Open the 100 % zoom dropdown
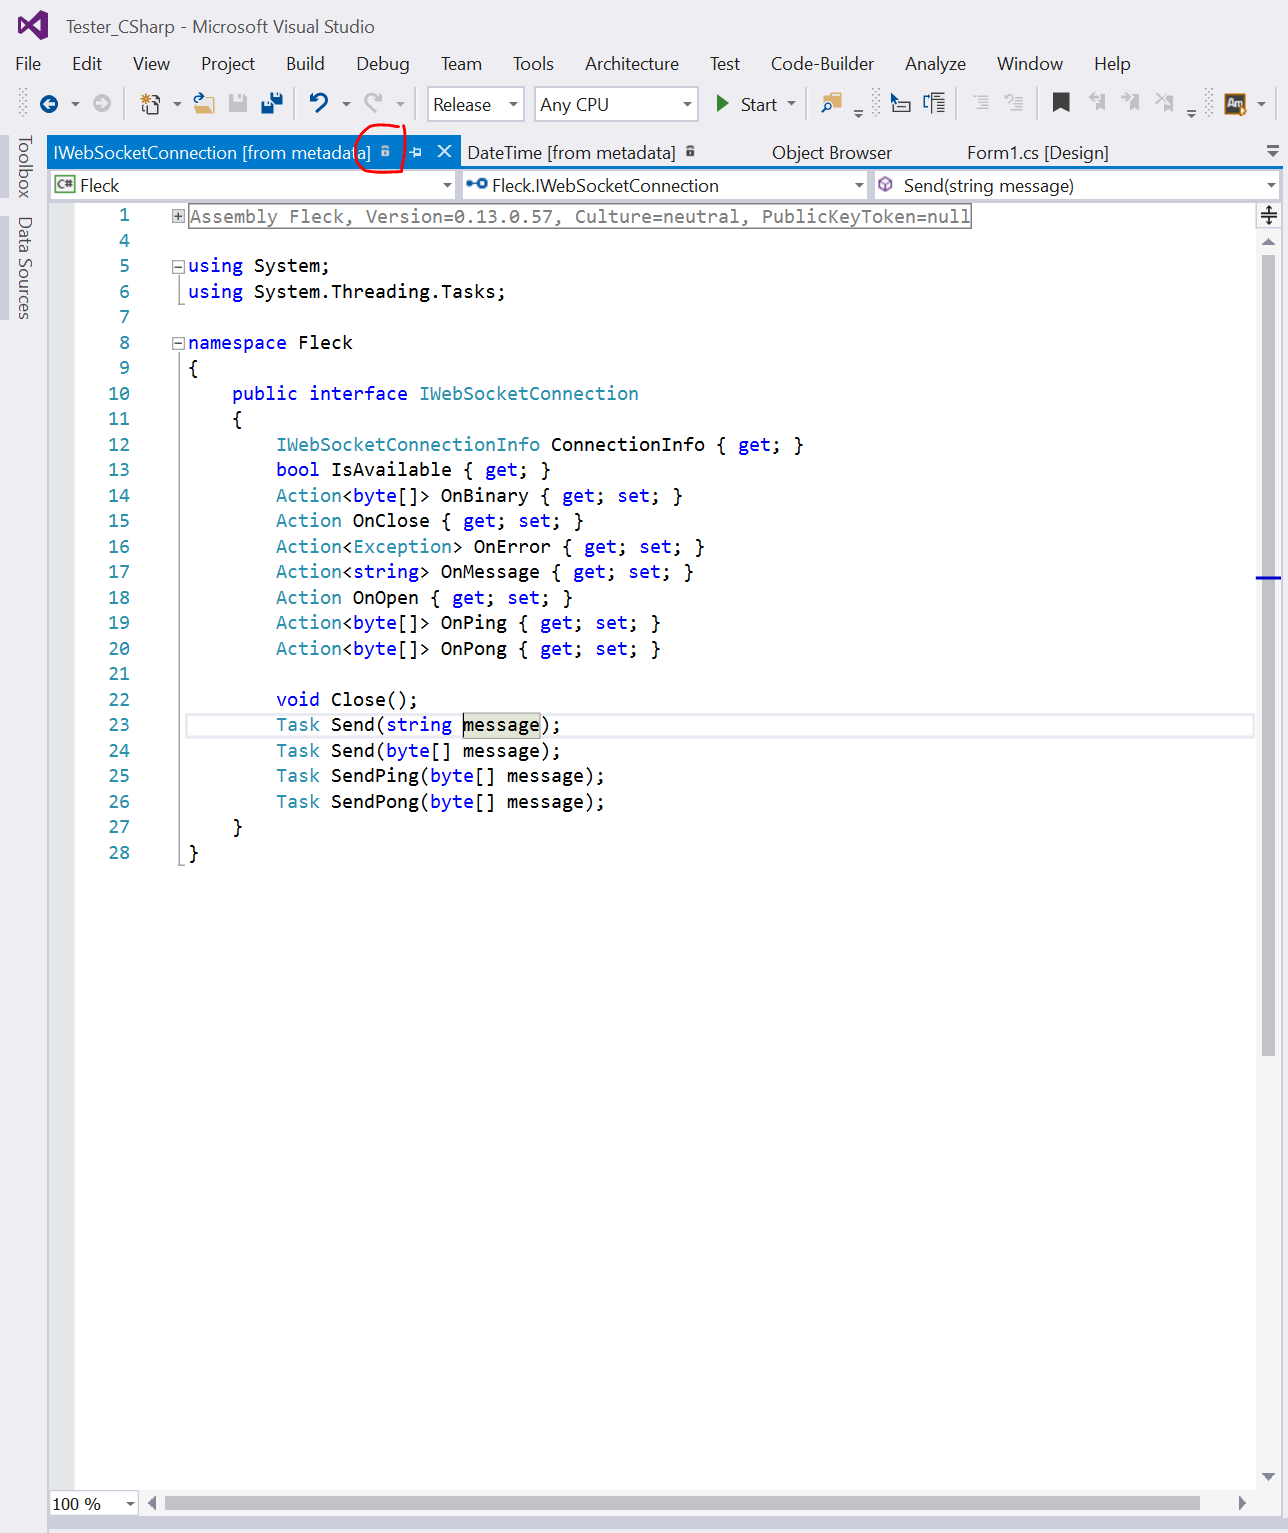1288x1533 pixels. [94, 1503]
